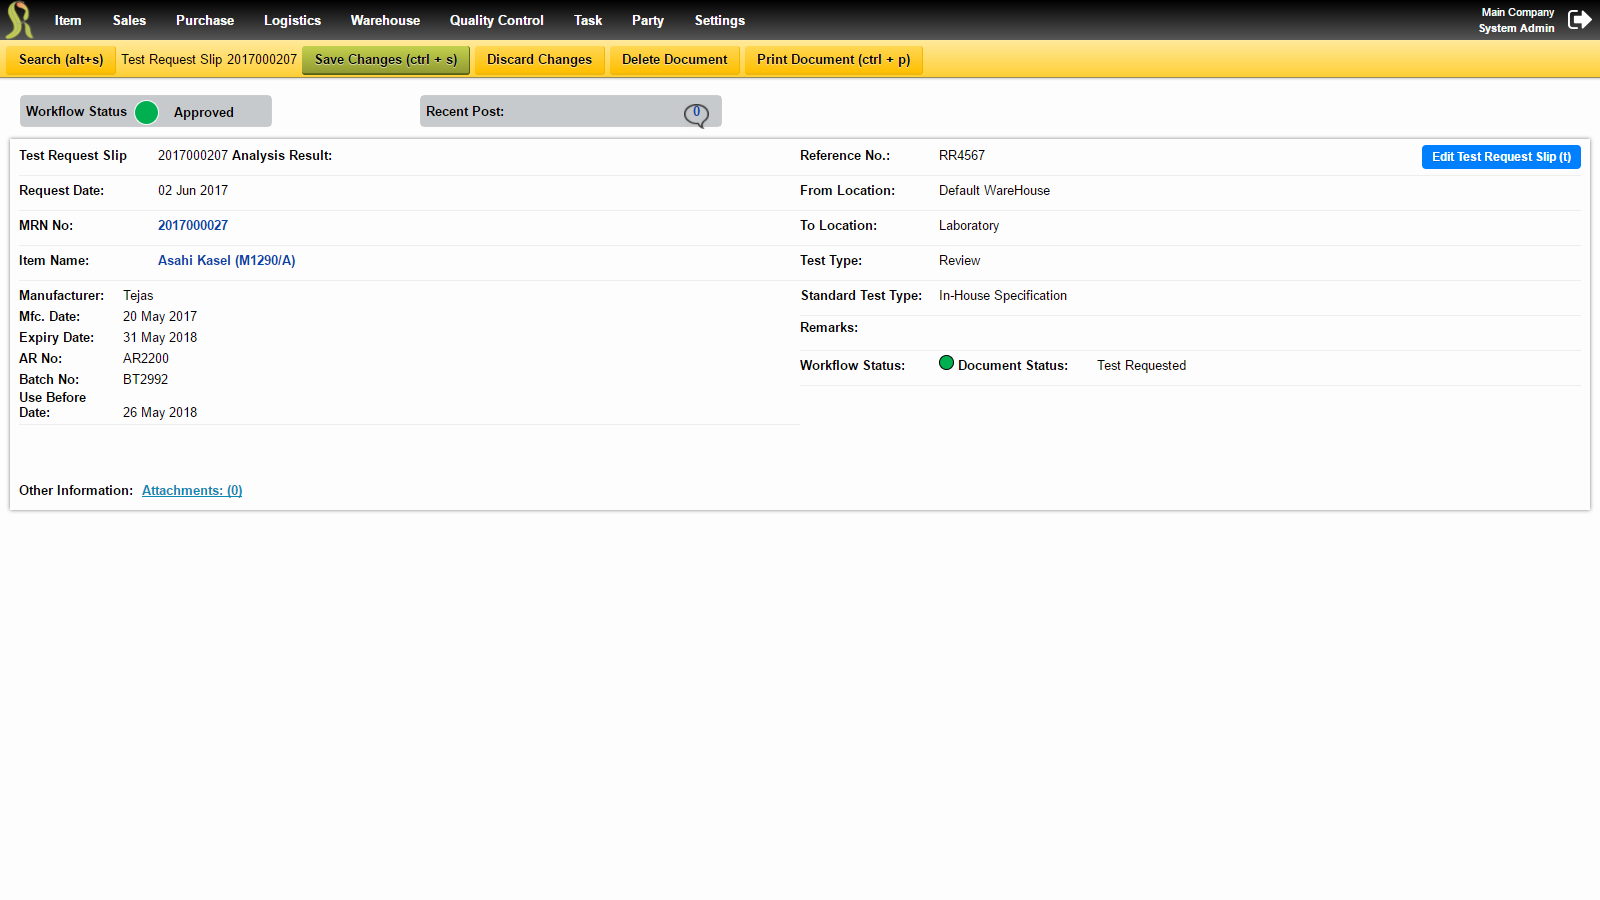
Task: Sign out using the logout icon
Action: point(1580,18)
